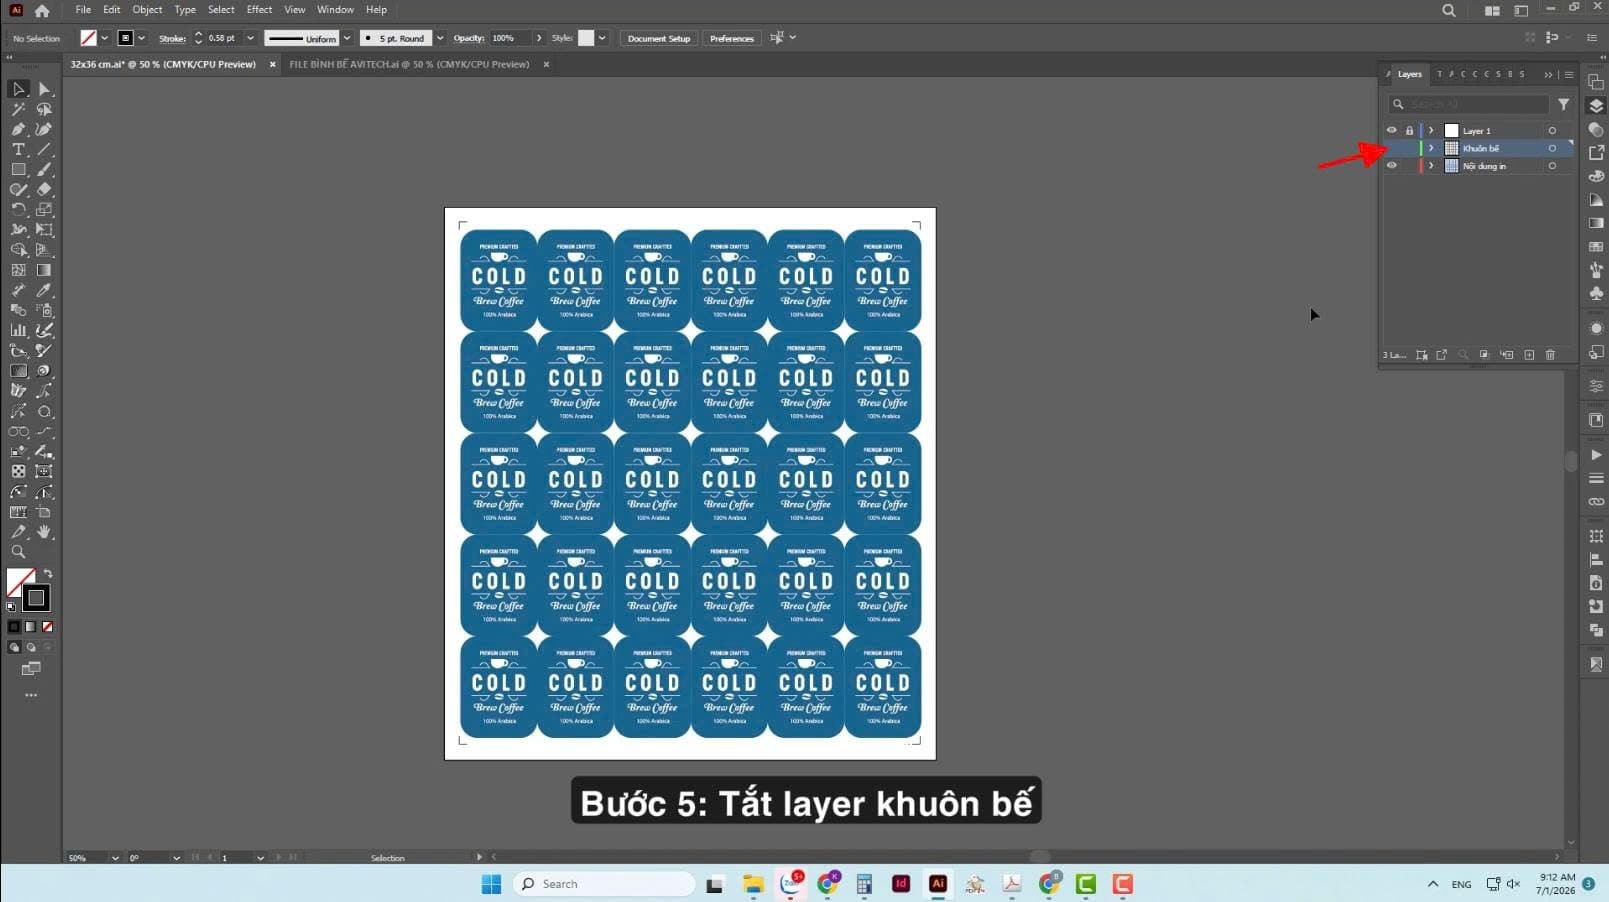Select the Paintbrush tool
The height and width of the screenshot is (902, 1609).
44,170
